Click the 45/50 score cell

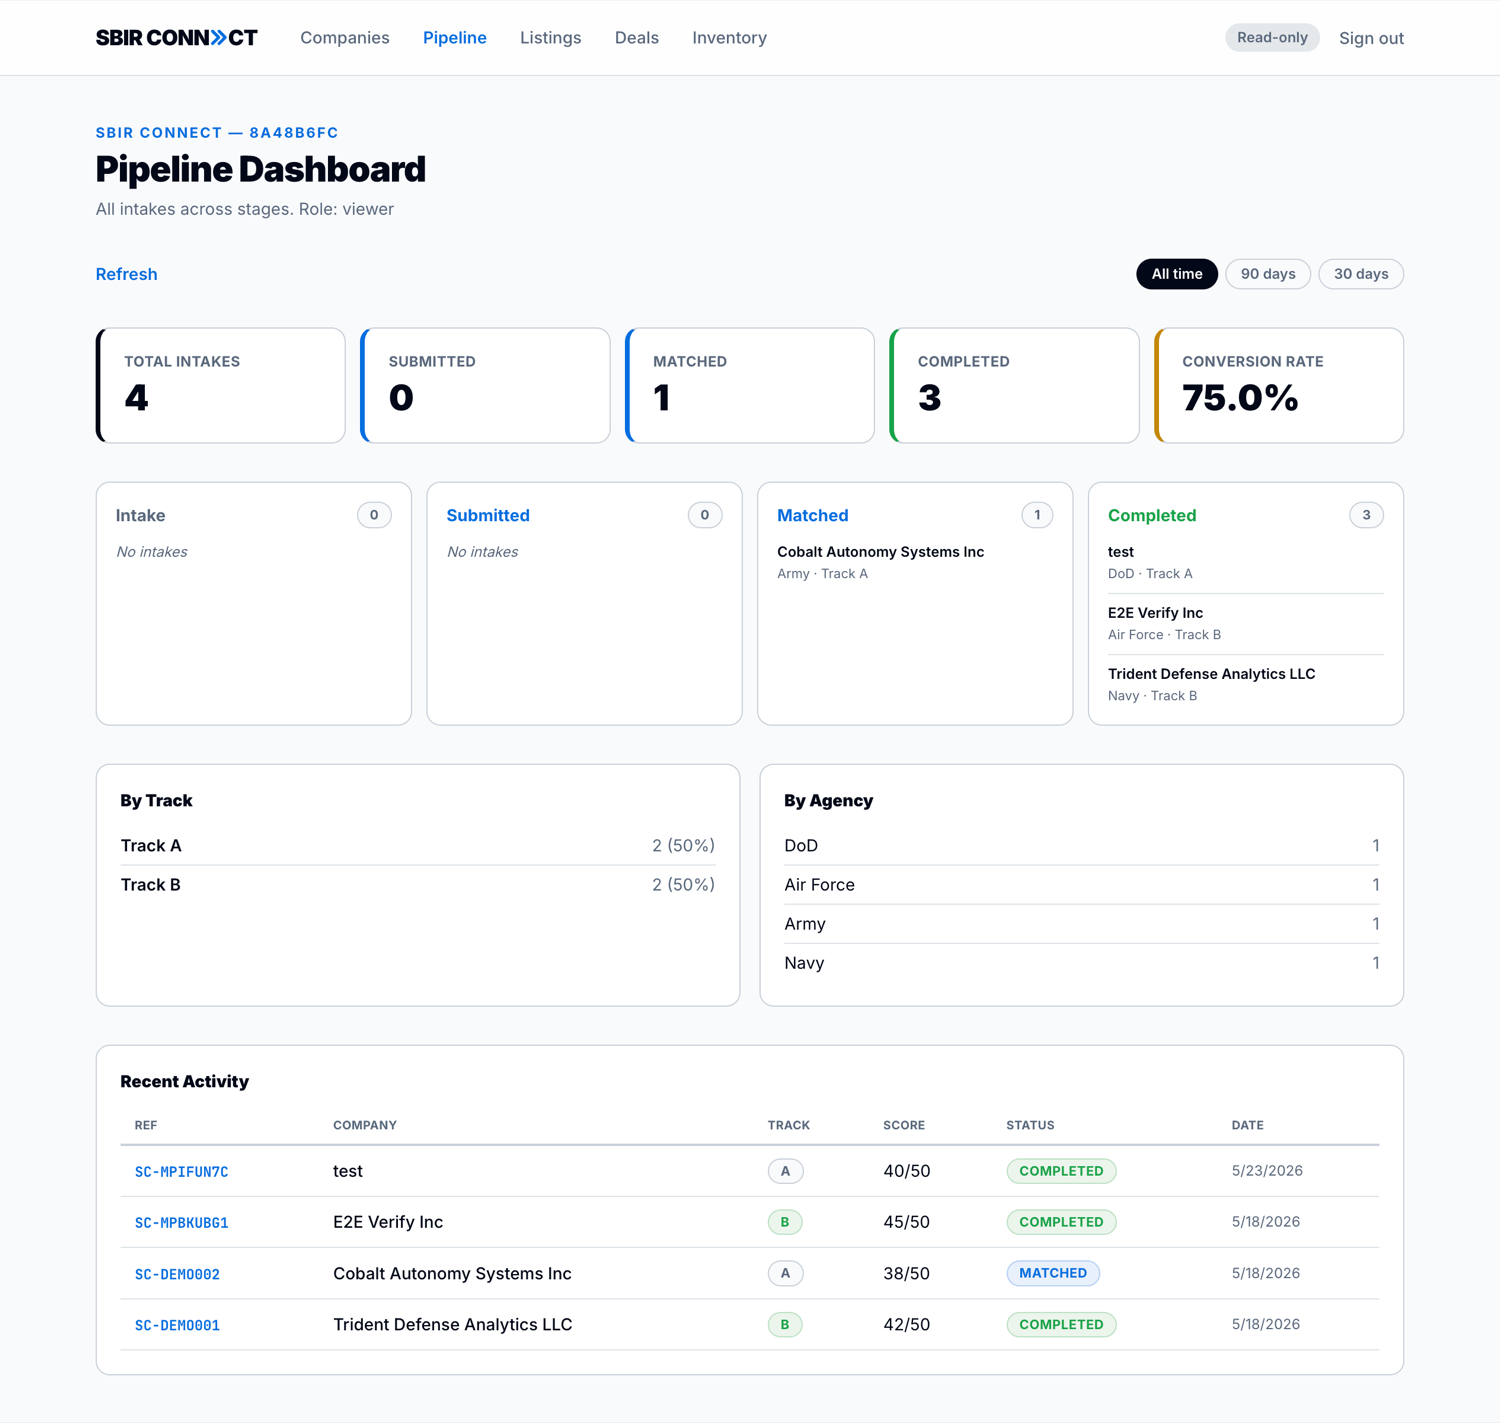point(907,1222)
